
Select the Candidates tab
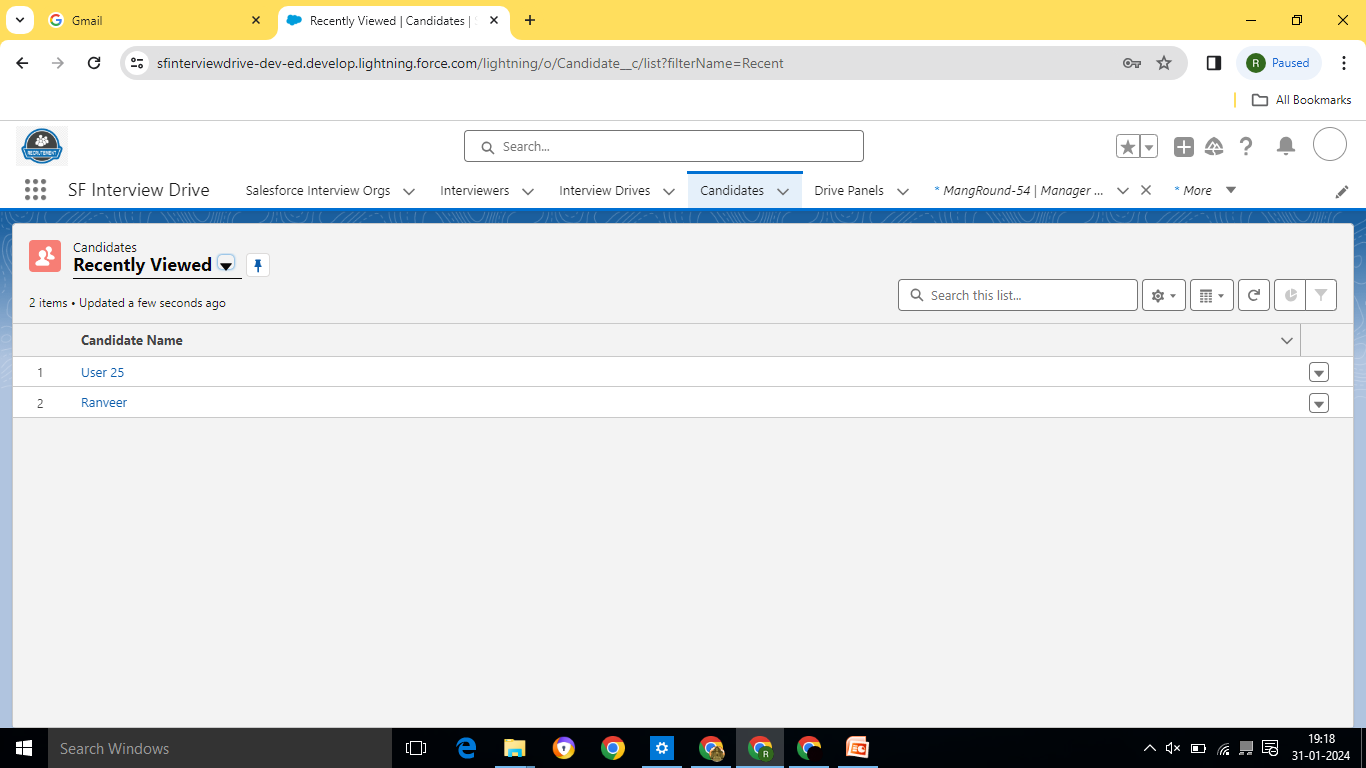(x=732, y=190)
